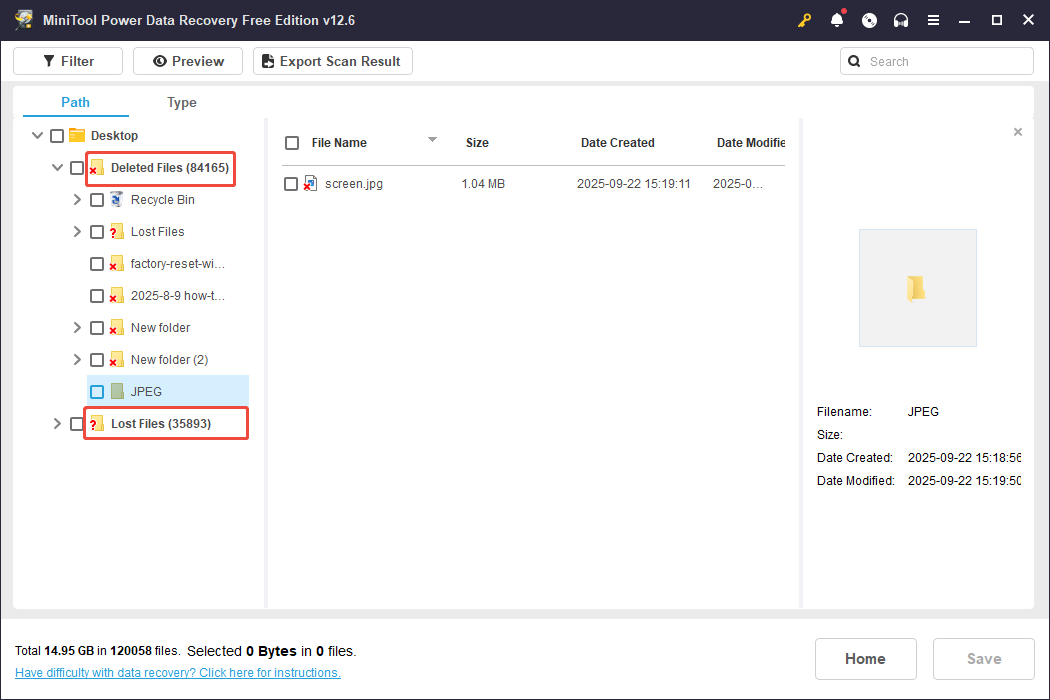Screen dimensions: 1050x700
Task: Check the Deleted Files folder checkbox
Action: point(77,167)
